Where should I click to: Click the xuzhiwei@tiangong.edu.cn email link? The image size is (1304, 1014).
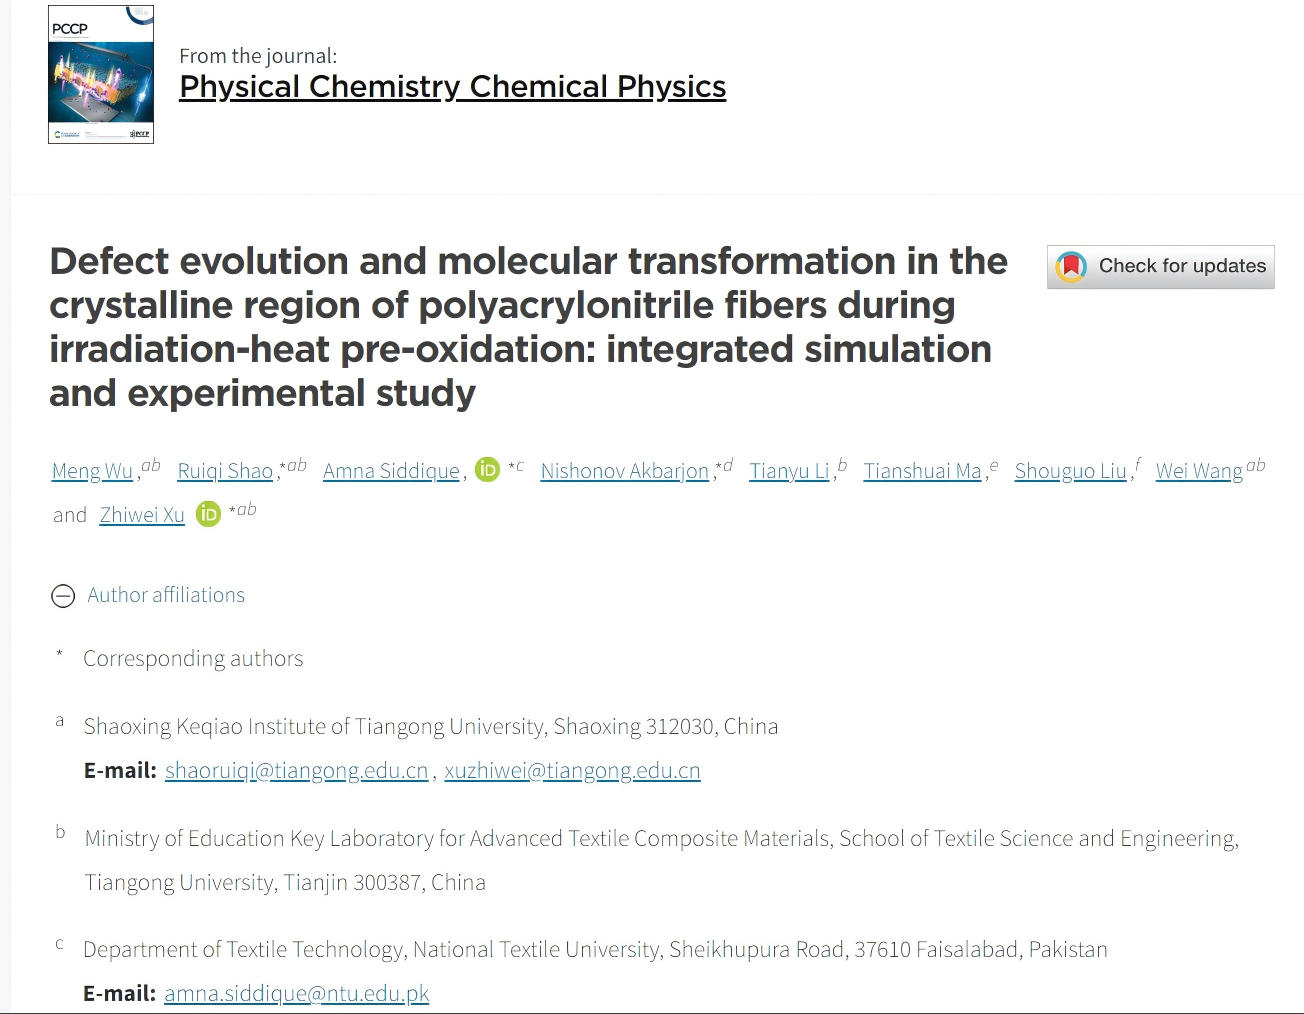[572, 771]
